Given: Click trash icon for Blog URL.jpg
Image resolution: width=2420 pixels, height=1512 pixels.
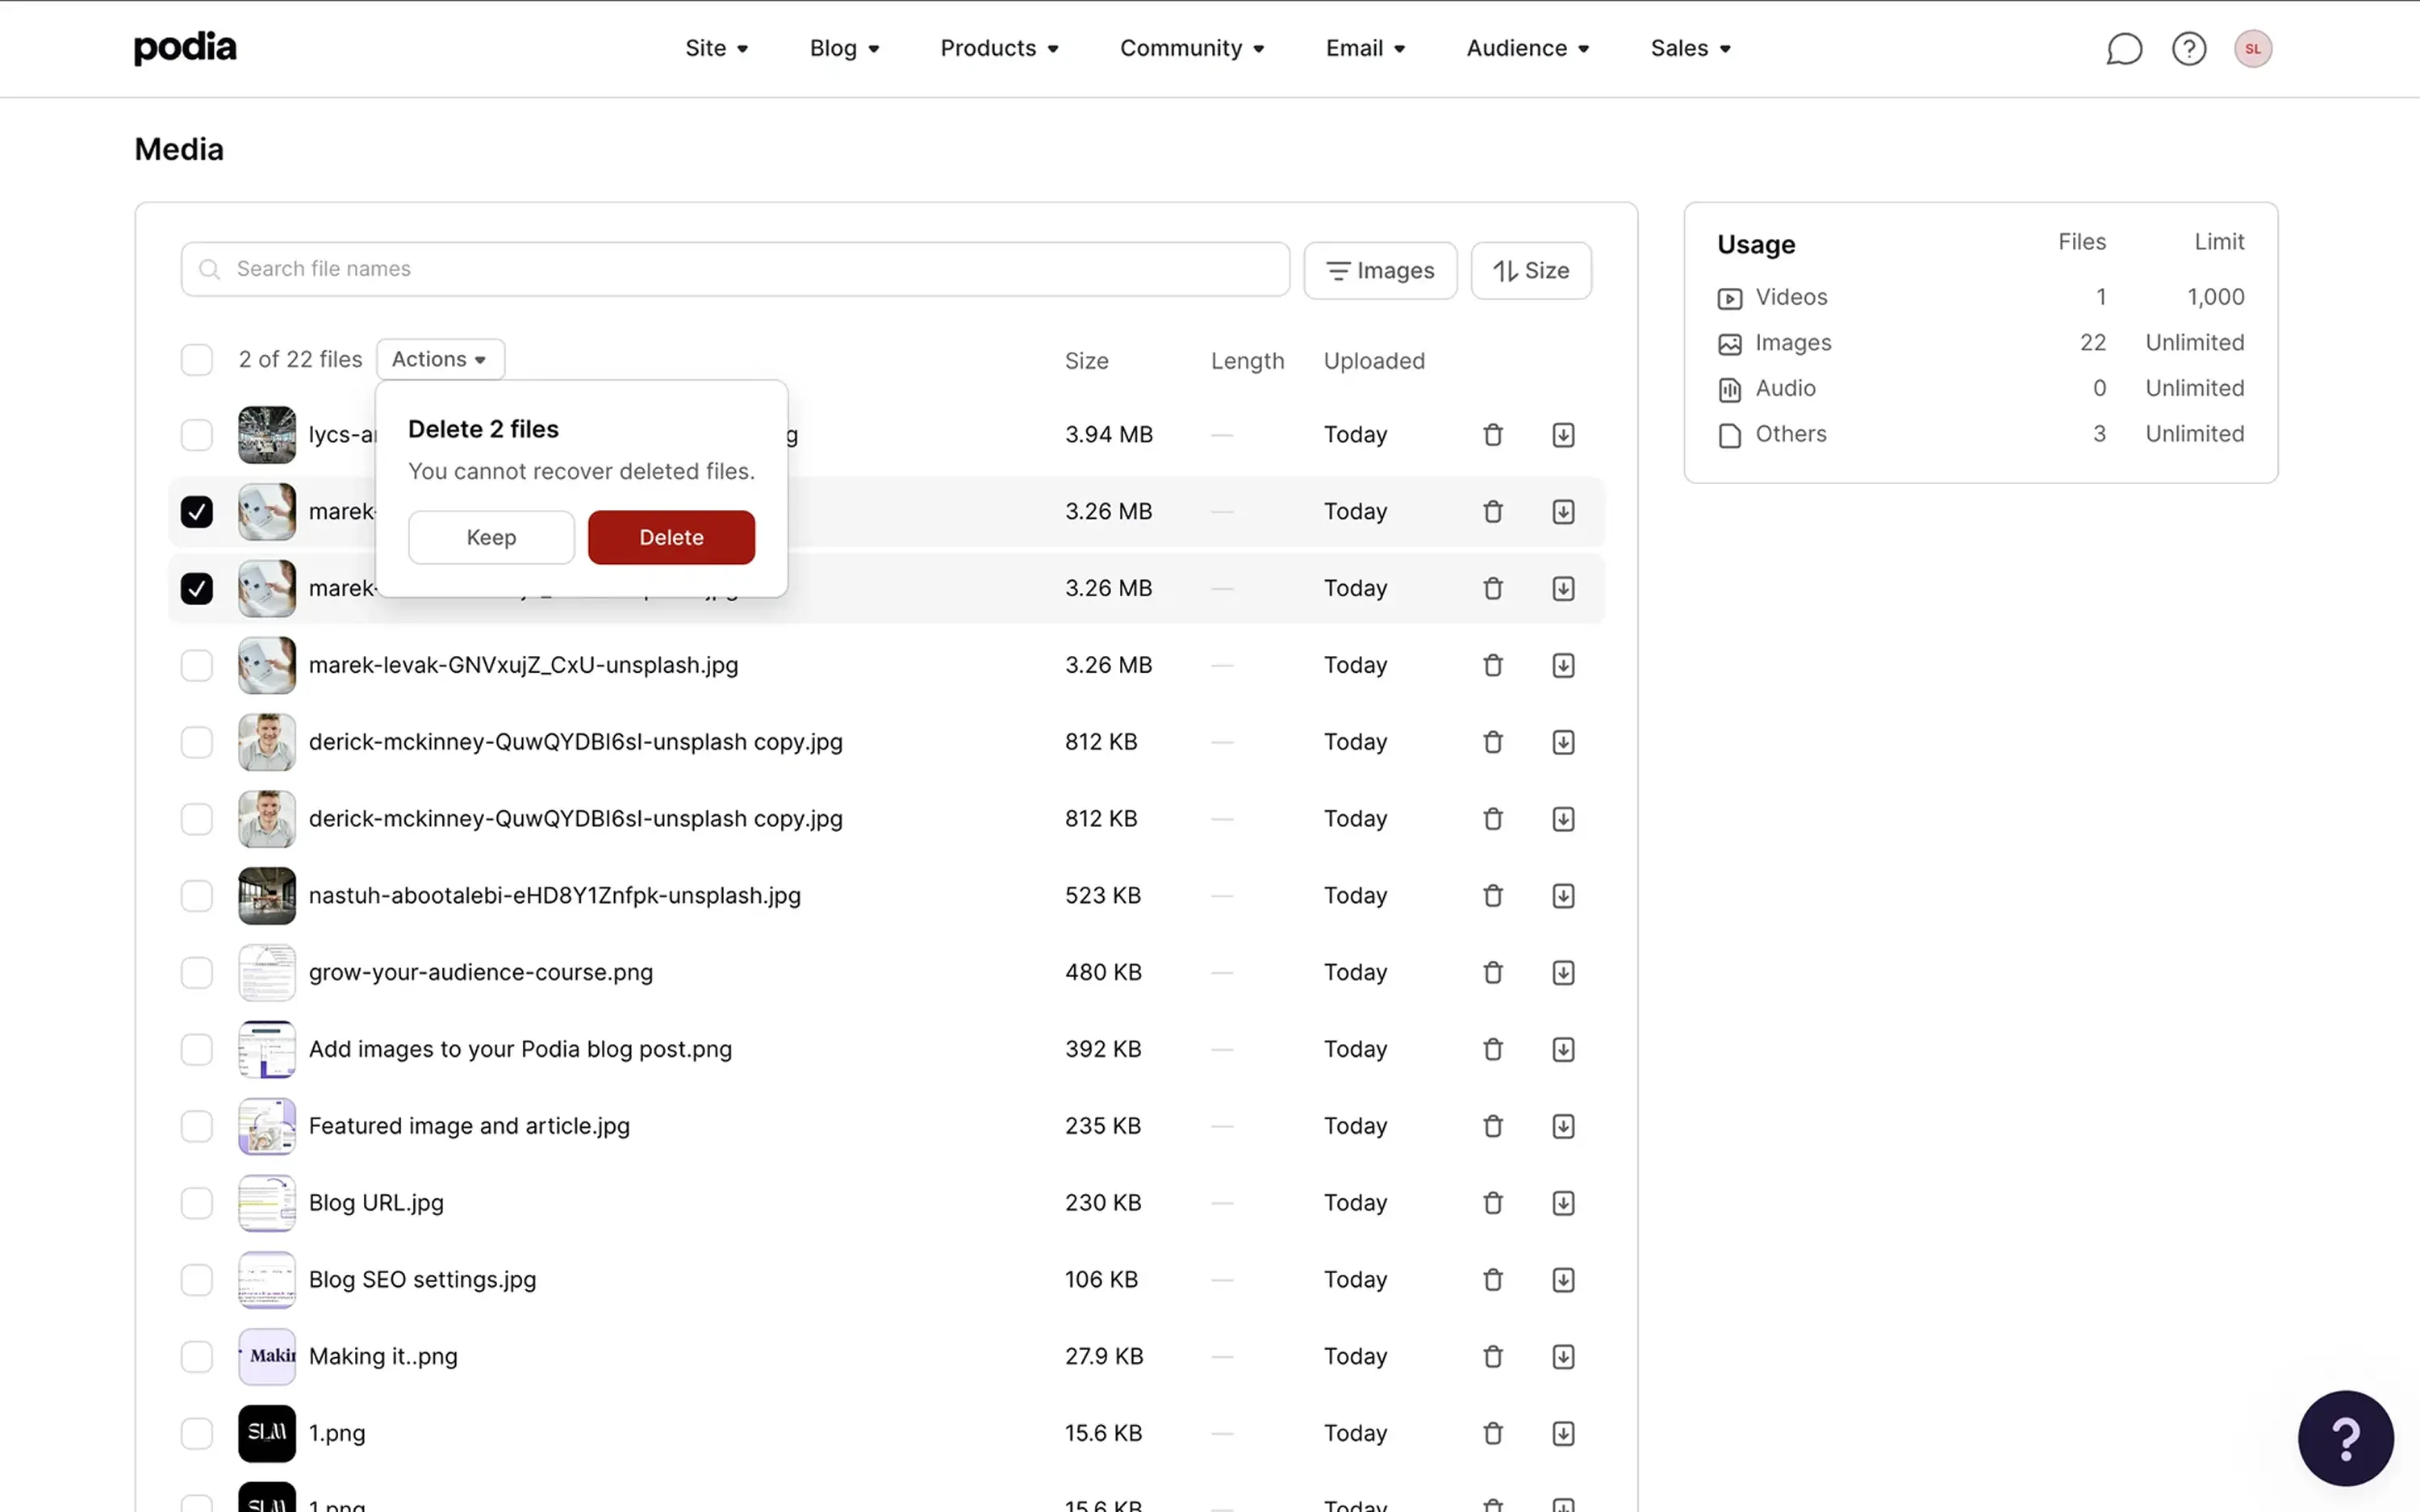Looking at the screenshot, I should [1492, 1202].
